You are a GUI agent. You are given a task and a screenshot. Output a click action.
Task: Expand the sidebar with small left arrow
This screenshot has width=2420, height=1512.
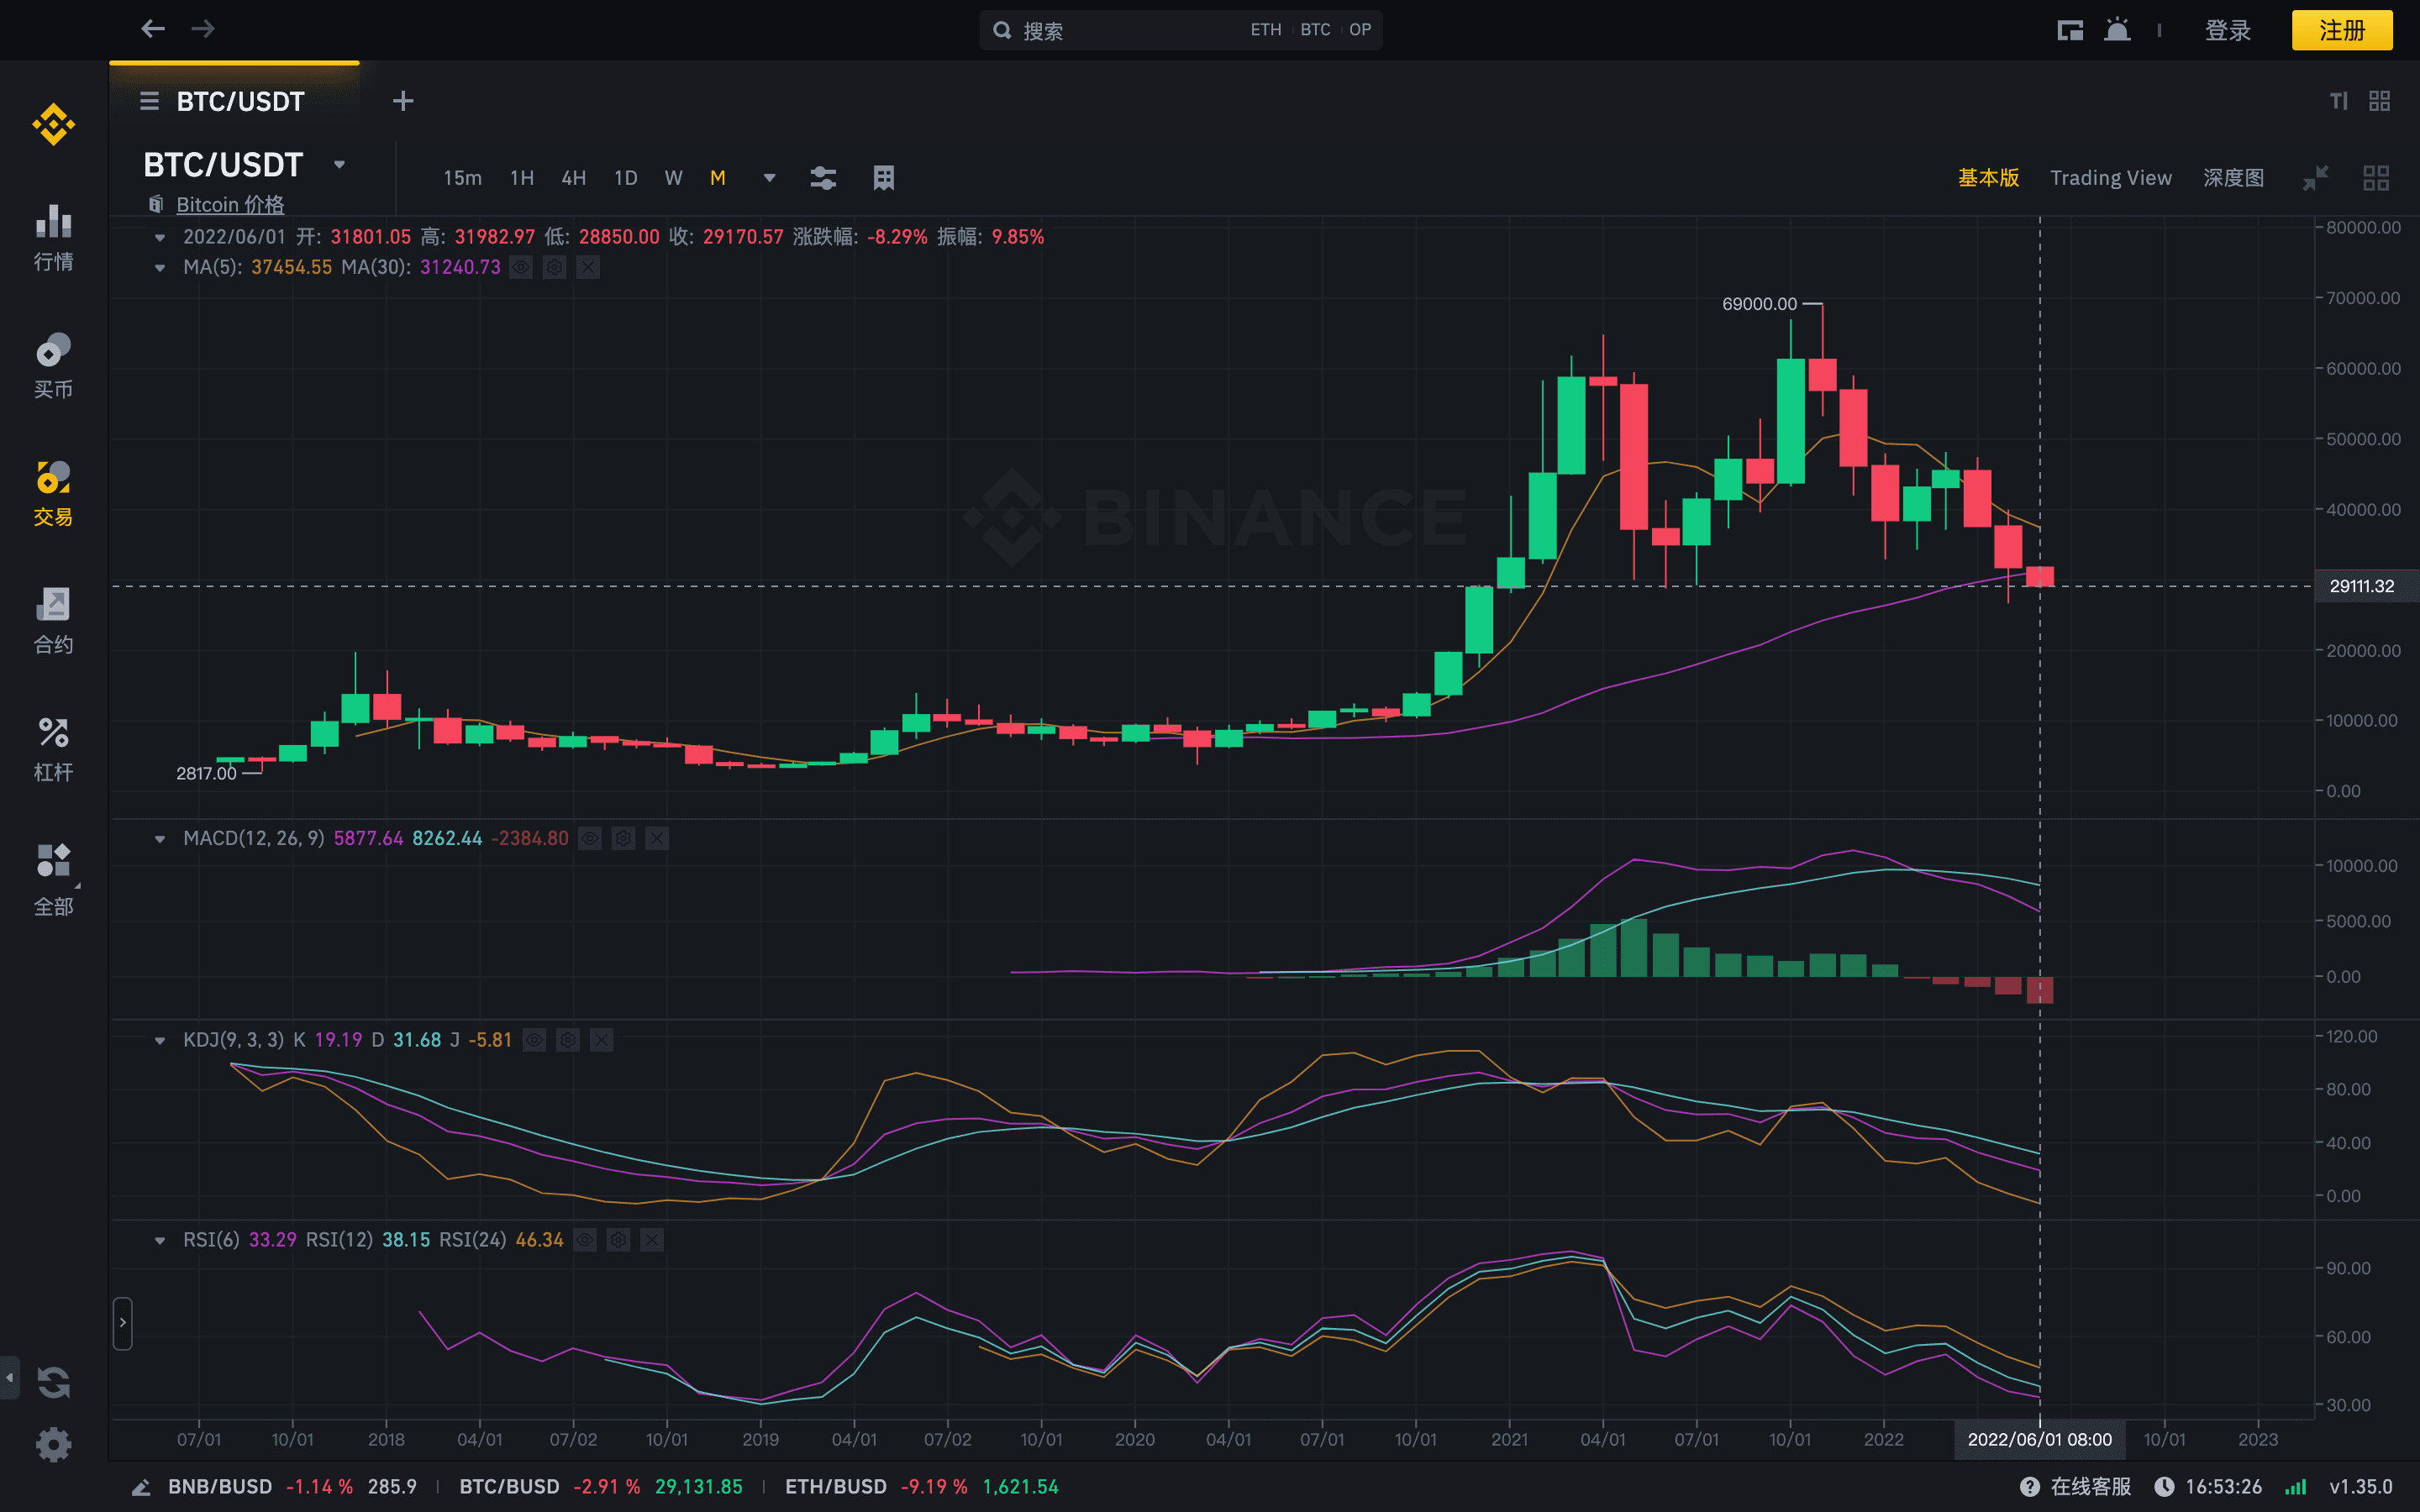9,1377
